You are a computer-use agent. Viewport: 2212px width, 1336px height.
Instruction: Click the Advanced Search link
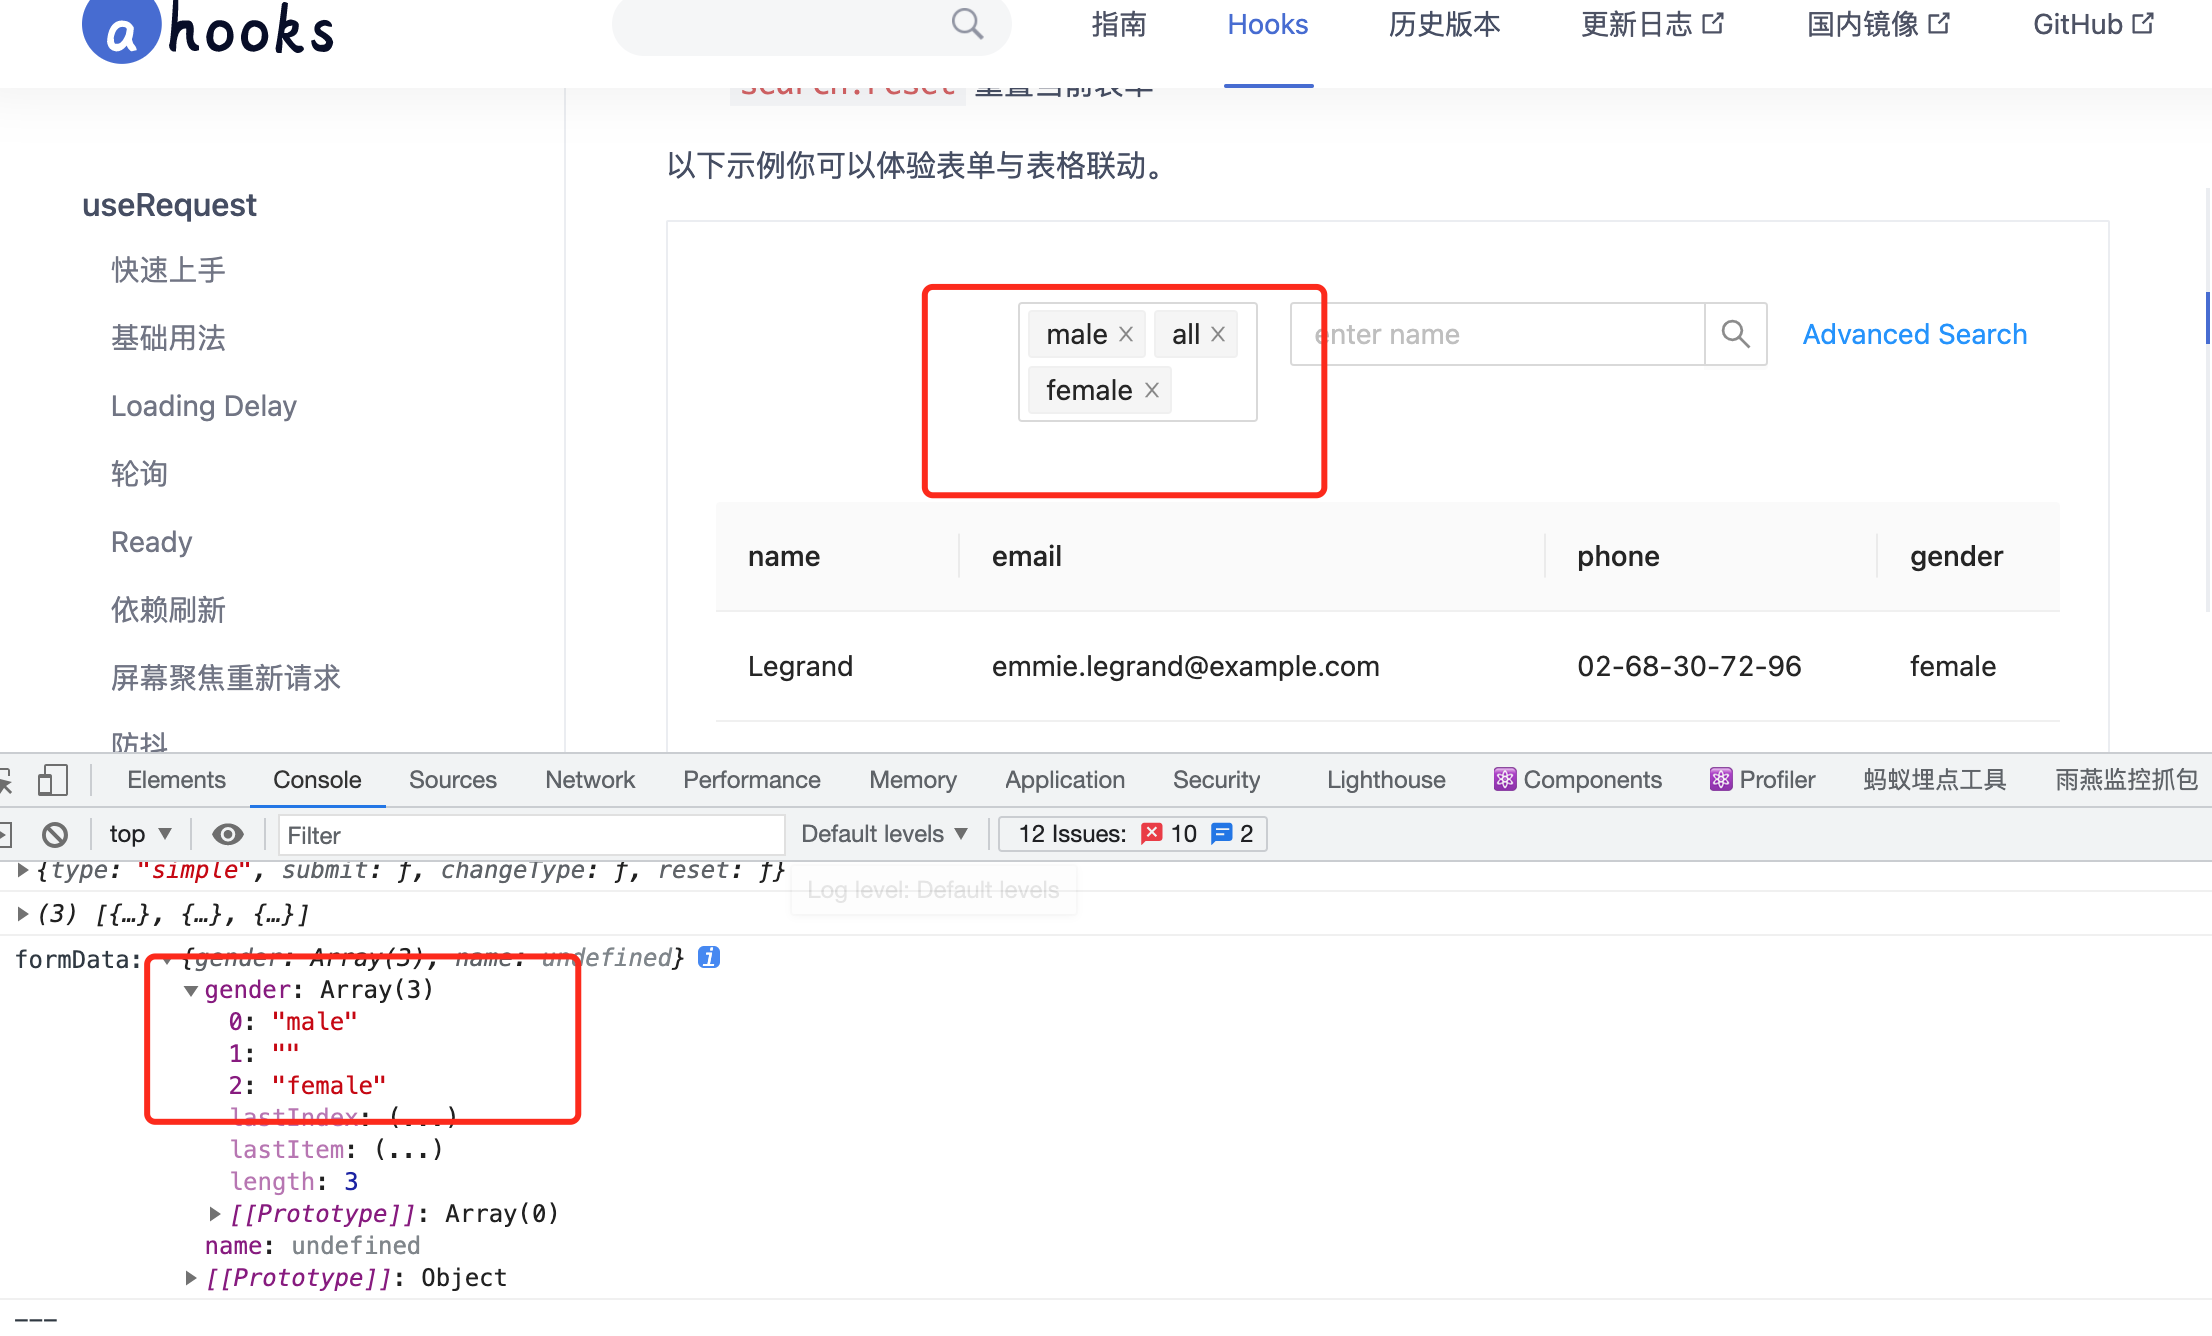pyautogui.click(x=1914, y=334)
